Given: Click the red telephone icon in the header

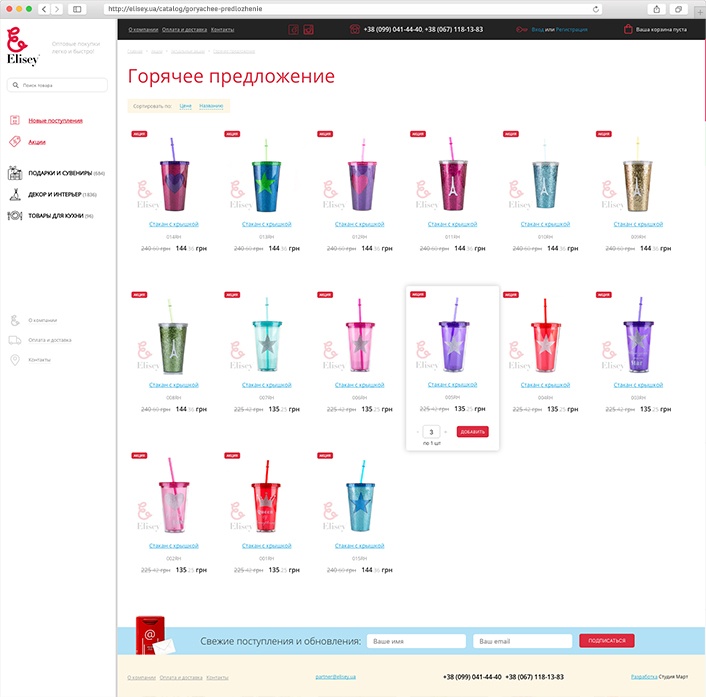Looking at the screenshot, I should point(354,29).
